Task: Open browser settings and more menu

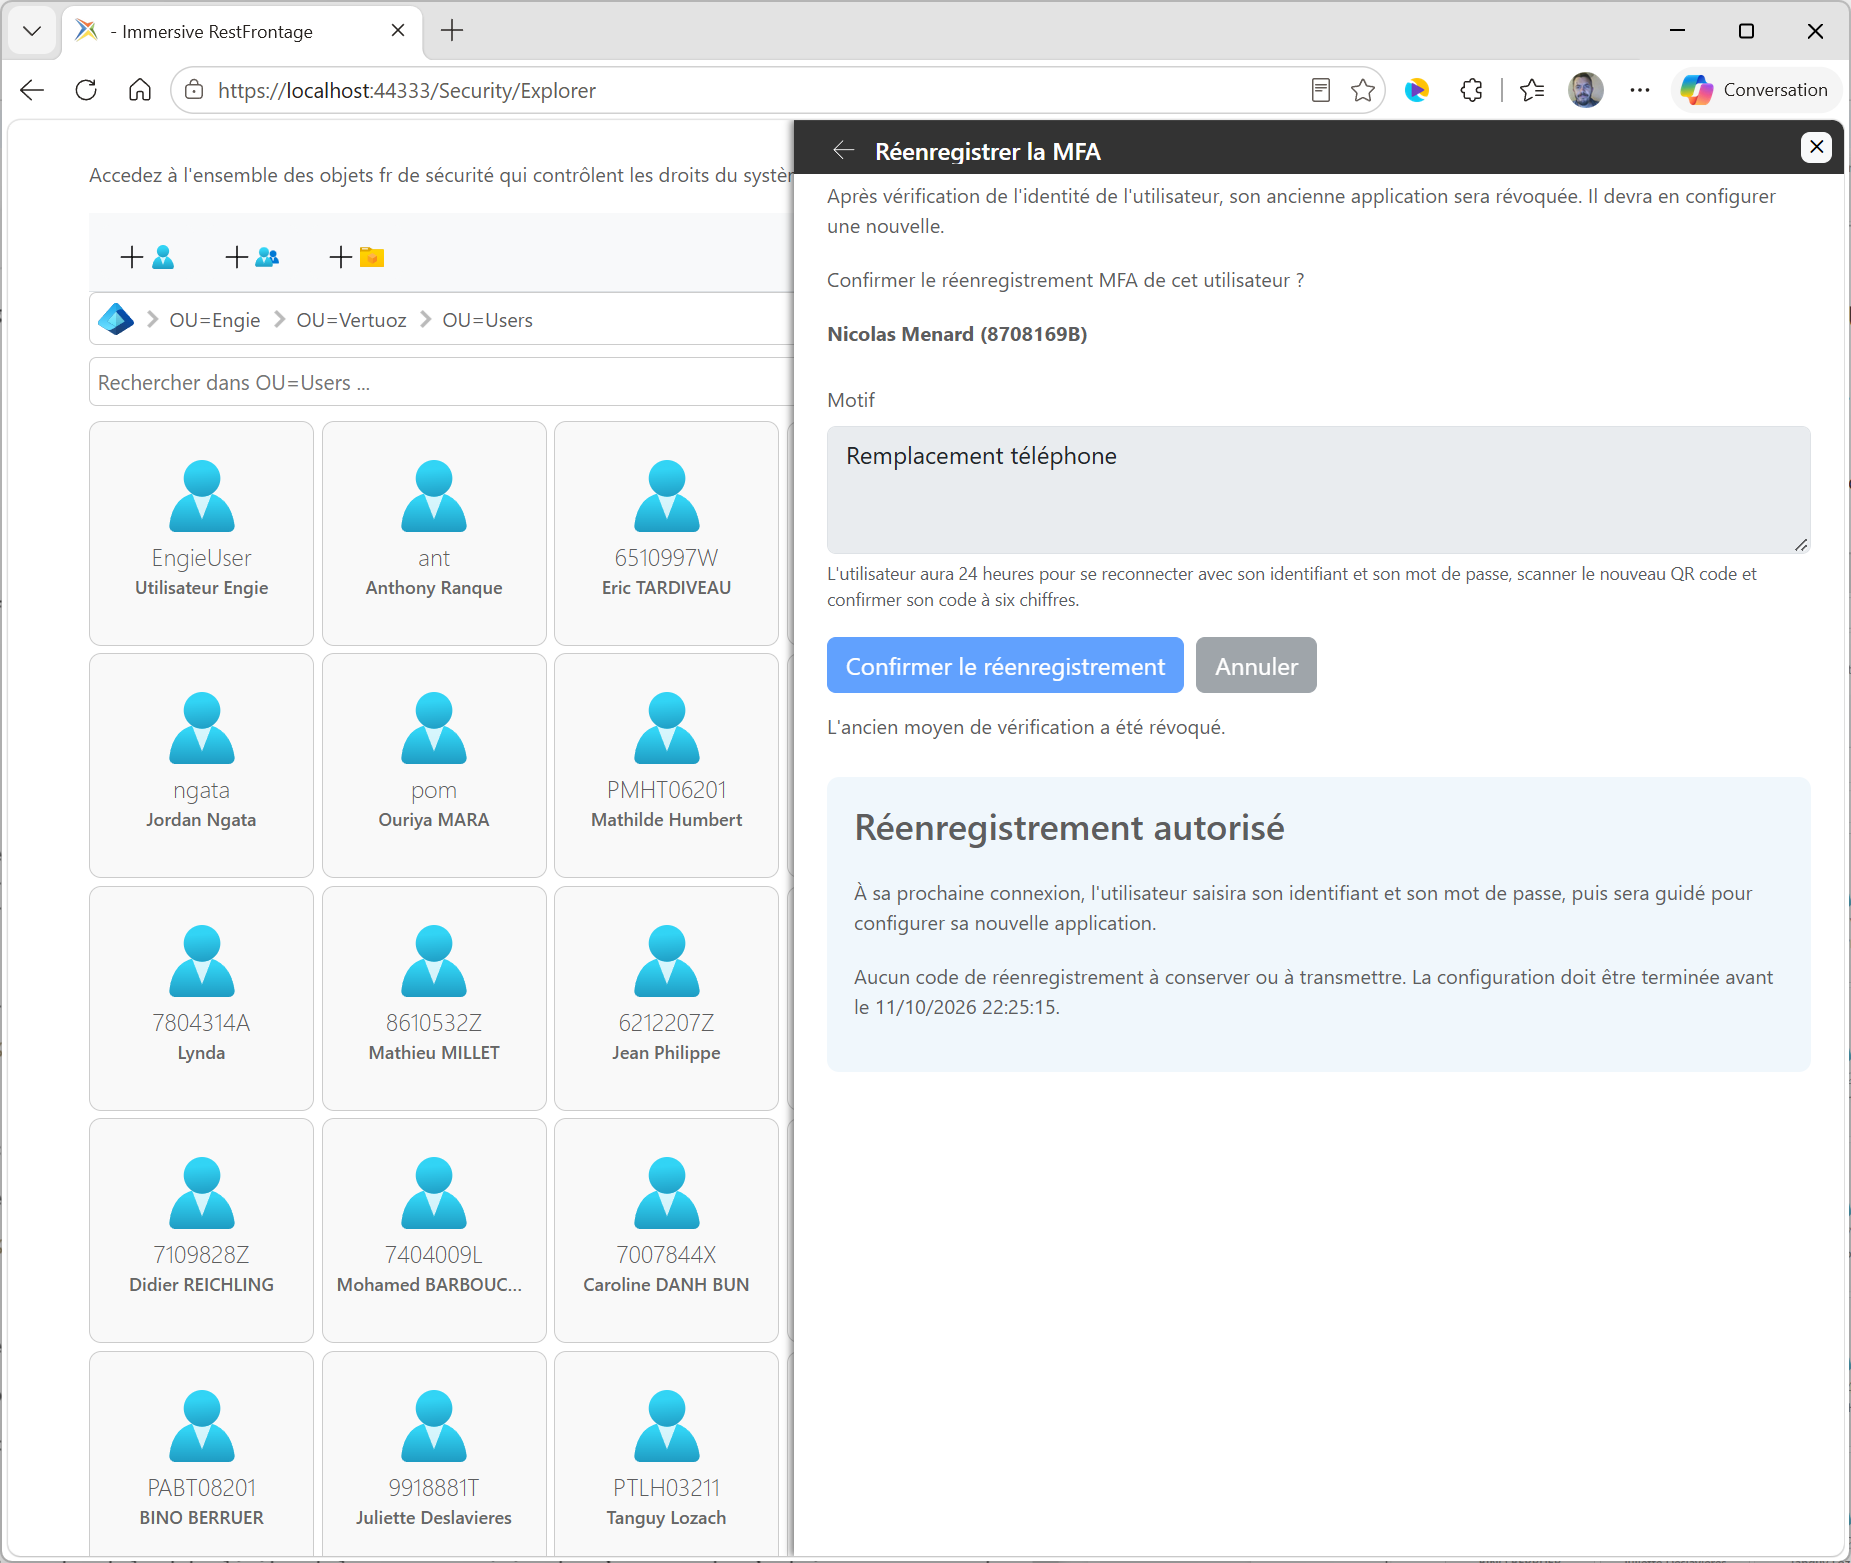Action: tap(1640, 90)
